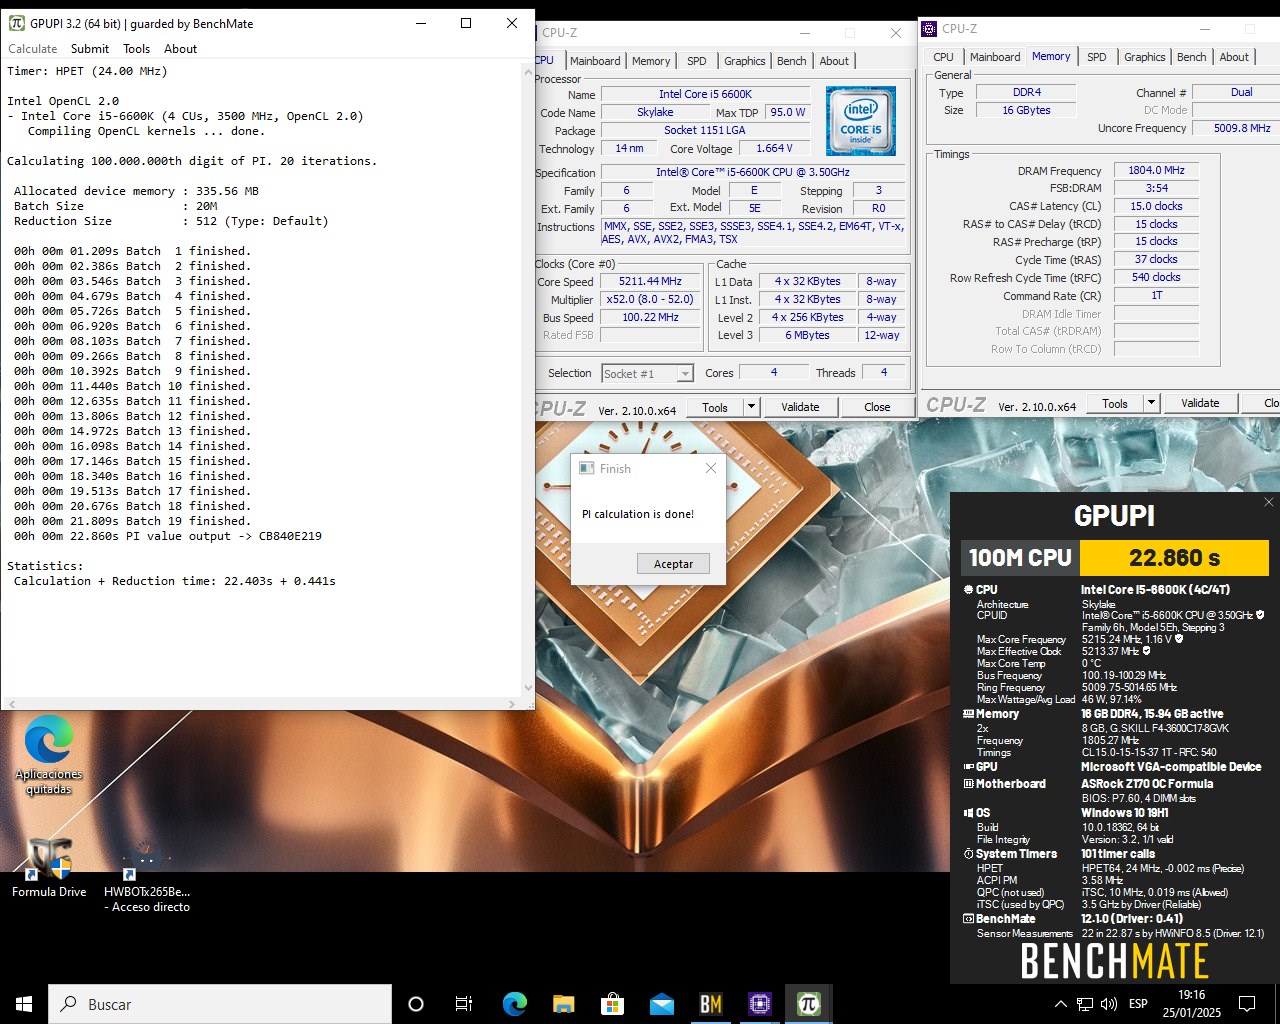This screenshot has height=1024, width=1280.
Task: Switch to BenchMate taskbar icon
Action: pyautogui.click(x=711, y=1004)
